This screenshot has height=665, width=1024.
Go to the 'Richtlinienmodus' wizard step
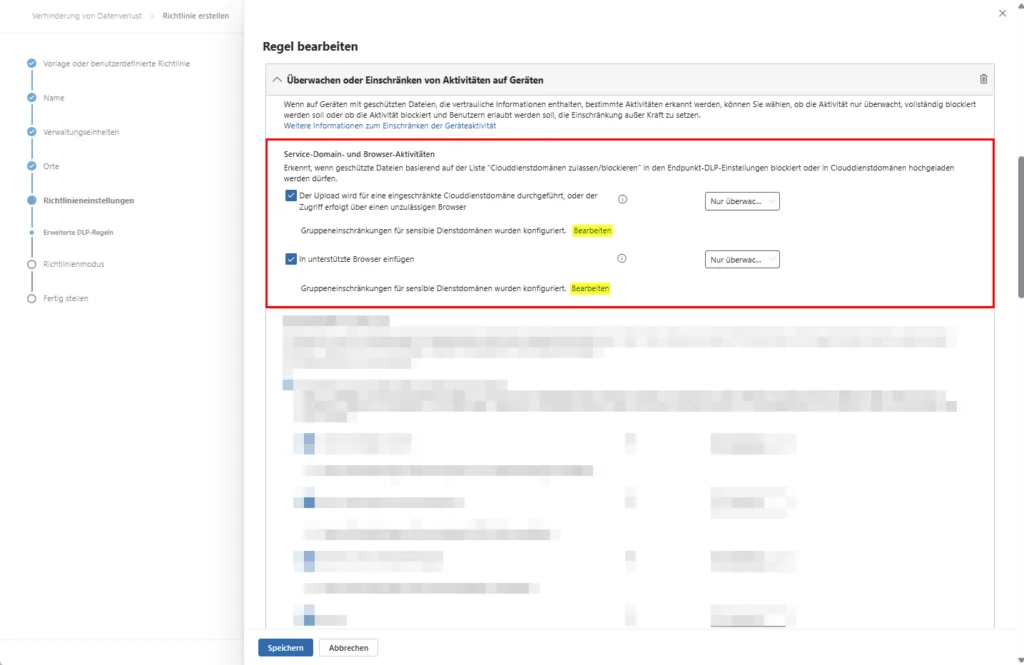pyautogui.click(x=73, y=264)
